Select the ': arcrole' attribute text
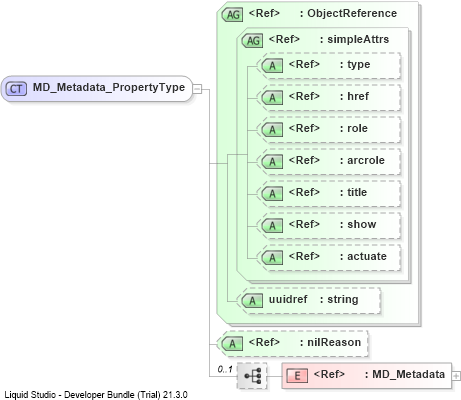Viewport: 461px width, 400px height. click(362, 160)
